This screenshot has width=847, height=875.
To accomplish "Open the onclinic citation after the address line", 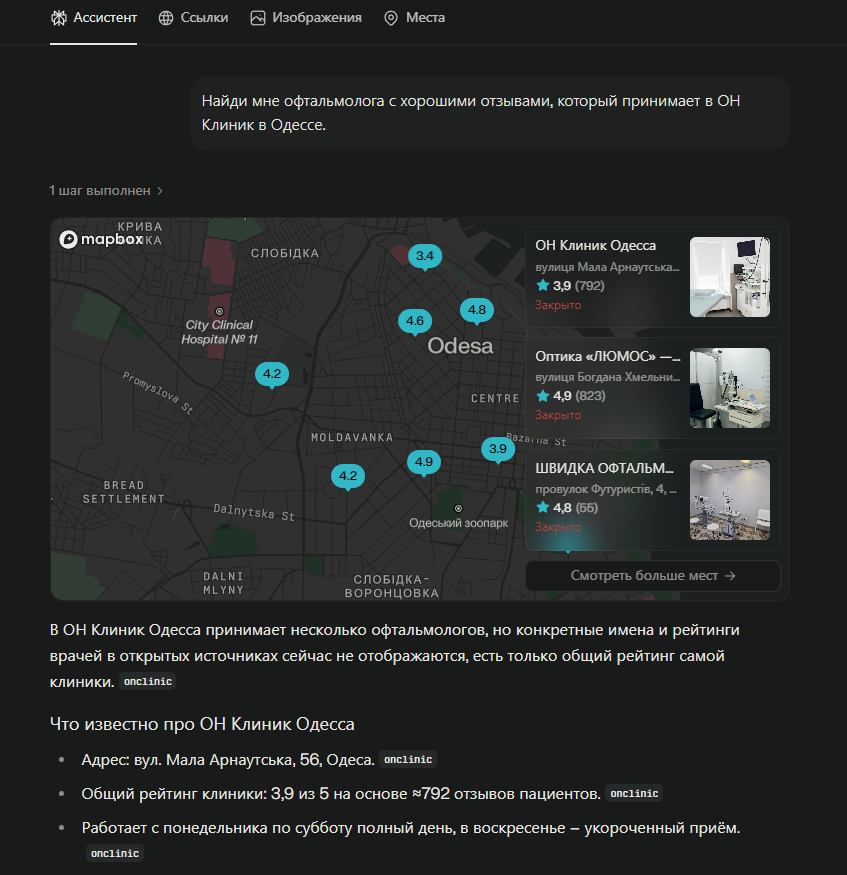I will pyautogui.click(x=409, y=760).
